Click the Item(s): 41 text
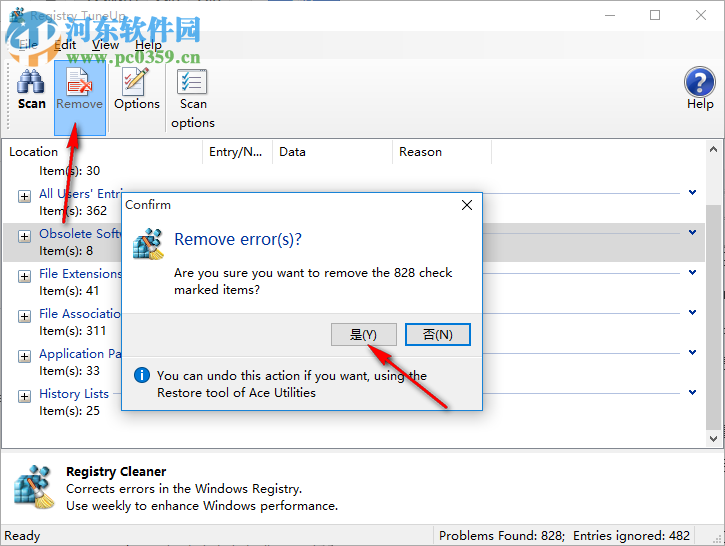Screen dimensions: 725x546 (69, 291)
